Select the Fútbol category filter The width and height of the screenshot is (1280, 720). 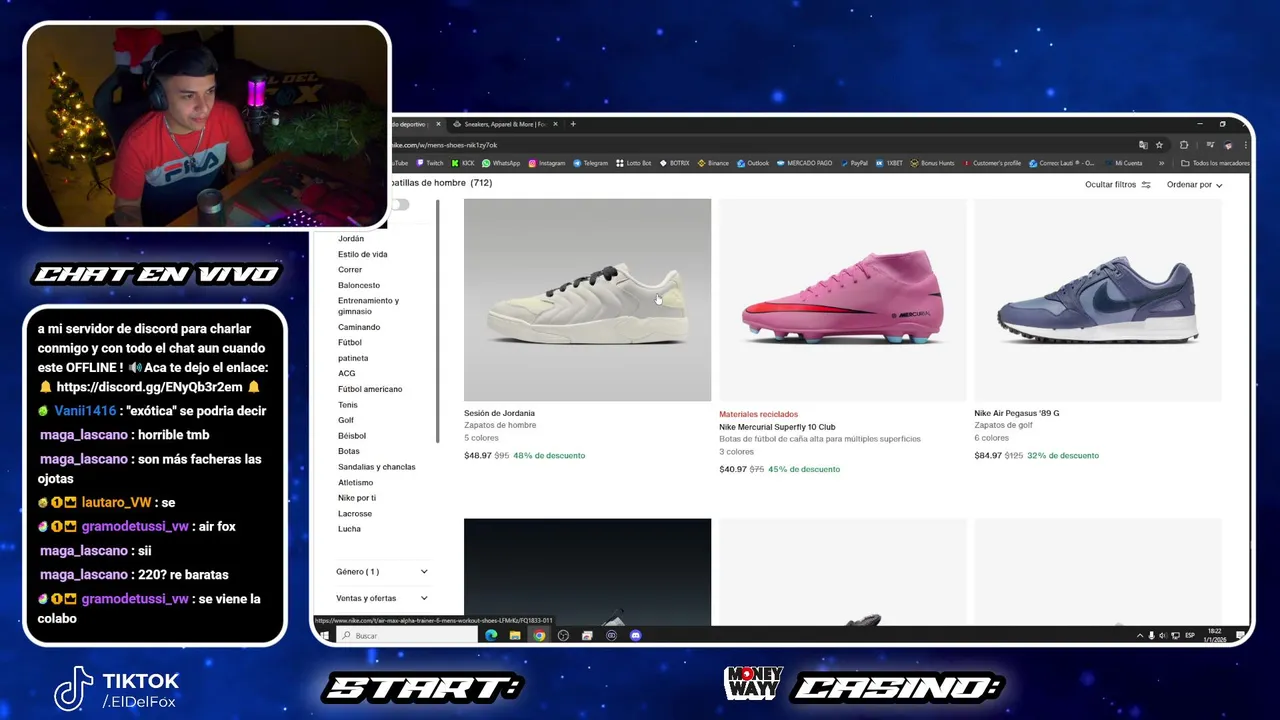click(x=350, y=343)
